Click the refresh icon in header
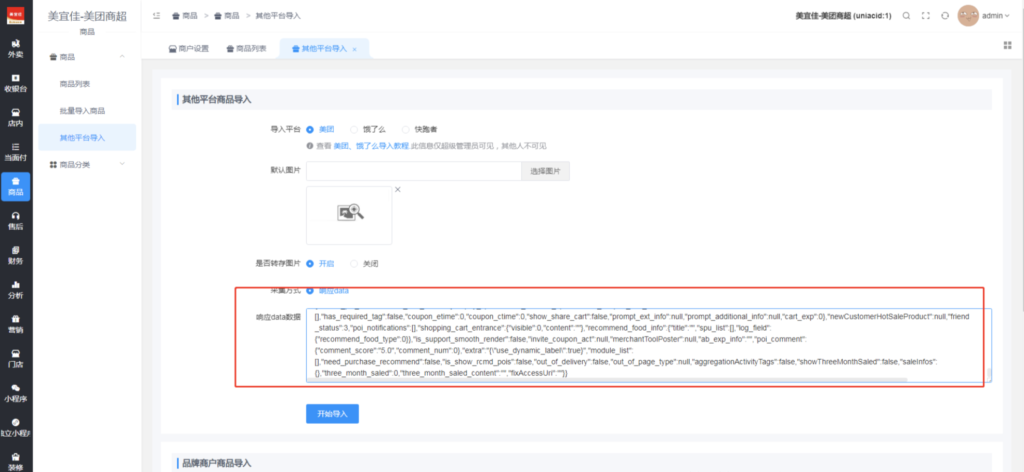 point(944,16)
